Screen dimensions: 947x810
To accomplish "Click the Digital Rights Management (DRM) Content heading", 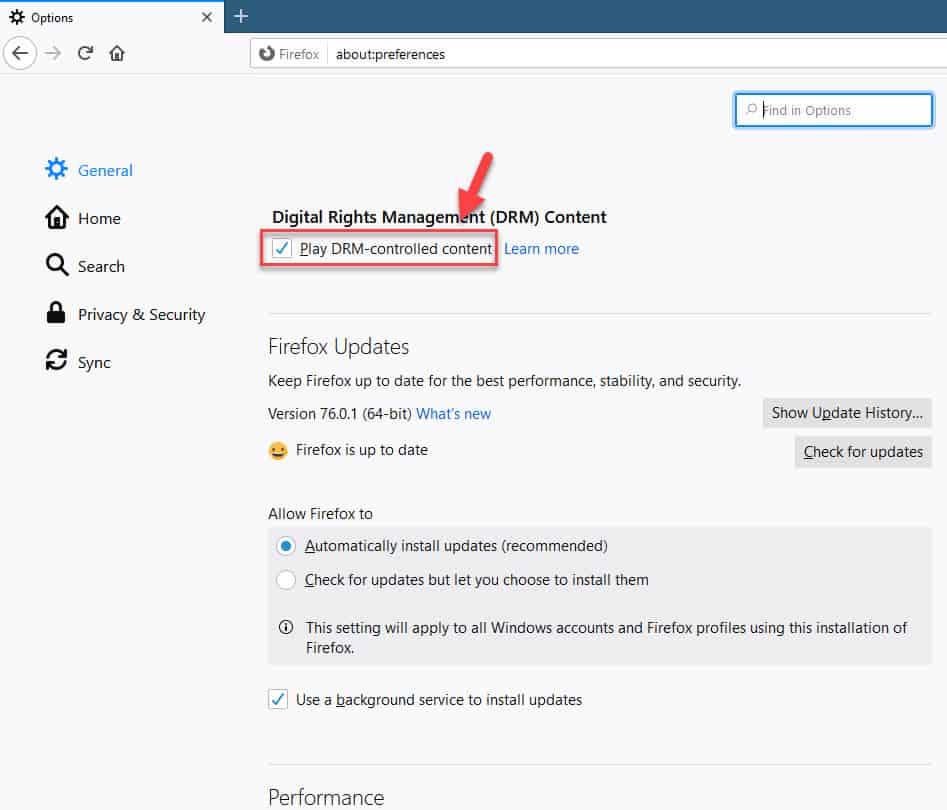I will [x=439, y=217].
